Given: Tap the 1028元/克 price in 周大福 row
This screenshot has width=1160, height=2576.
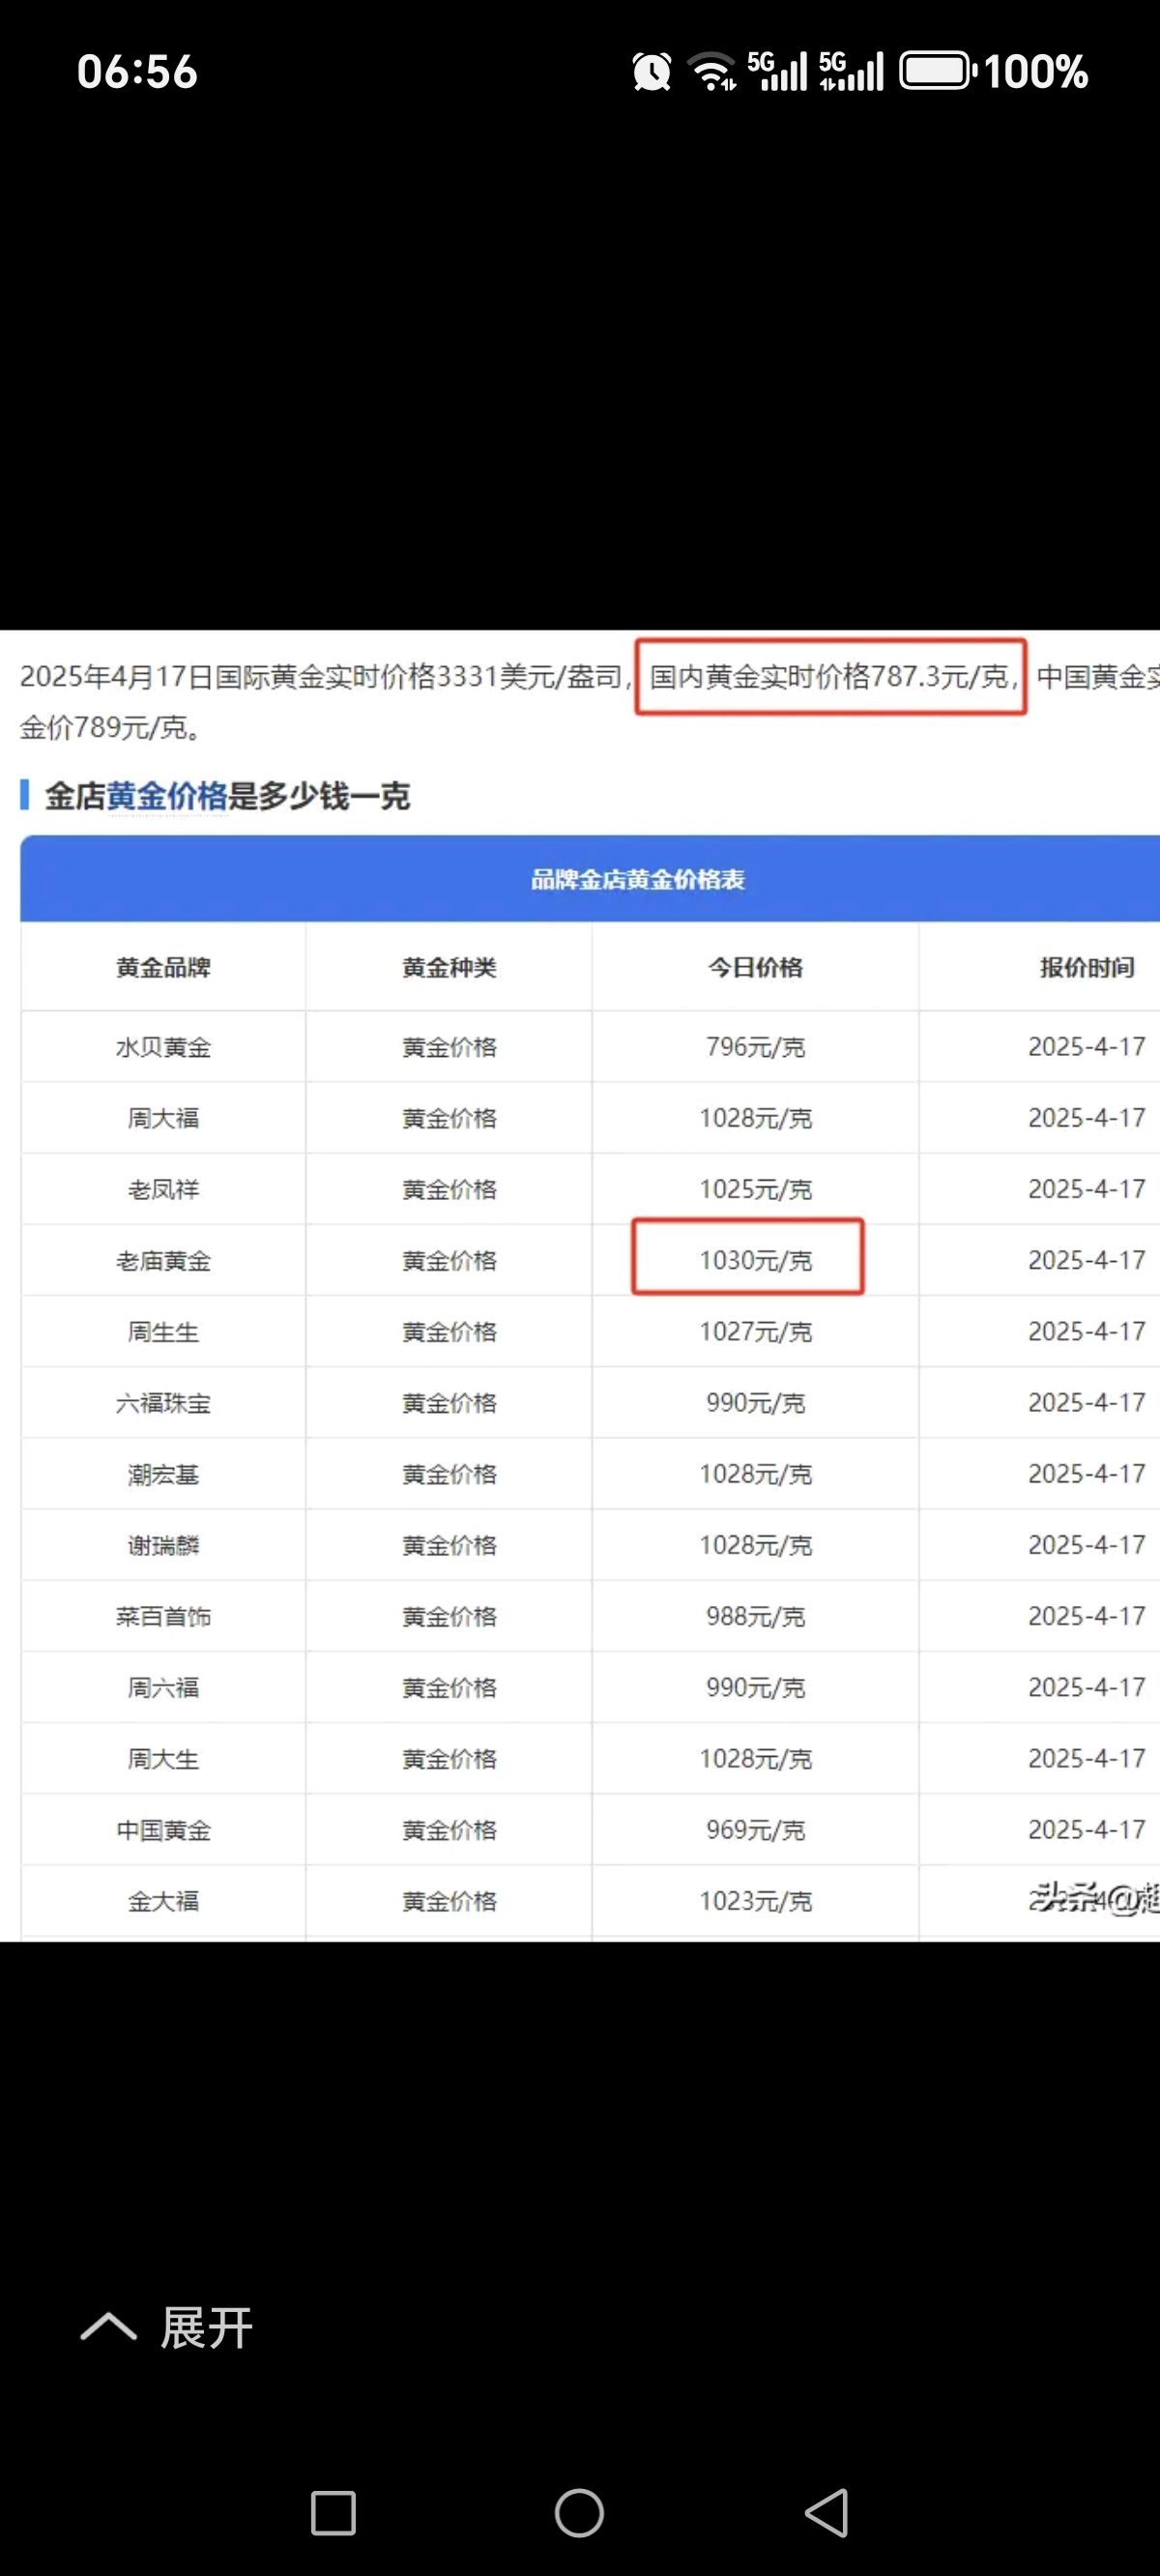Looking at the screenshot, I should click(x=755, y=1118).
